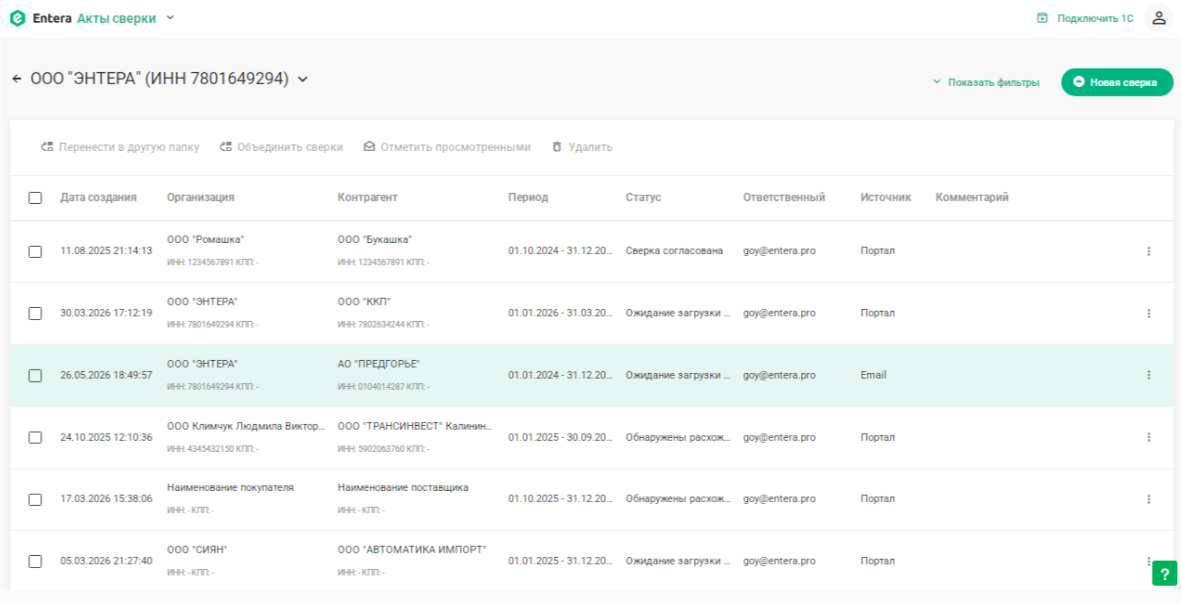Expand the Акты сверки module dropdown arrow
Image resolution: width=1181 pixels, height=604 pixels.
tap(170, 18)
